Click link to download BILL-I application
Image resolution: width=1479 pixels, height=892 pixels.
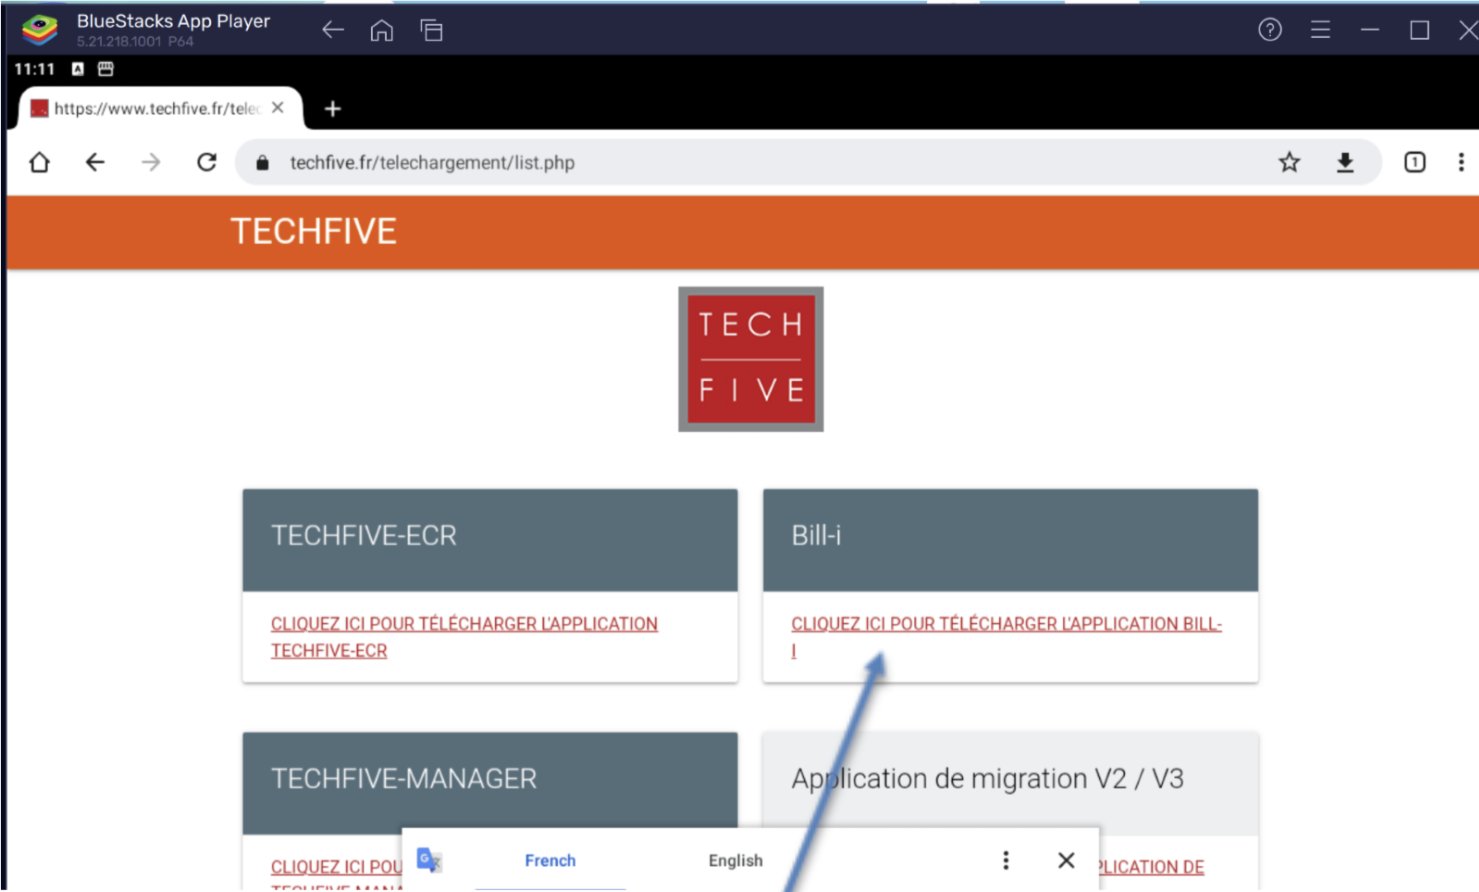coord(1006,637)
